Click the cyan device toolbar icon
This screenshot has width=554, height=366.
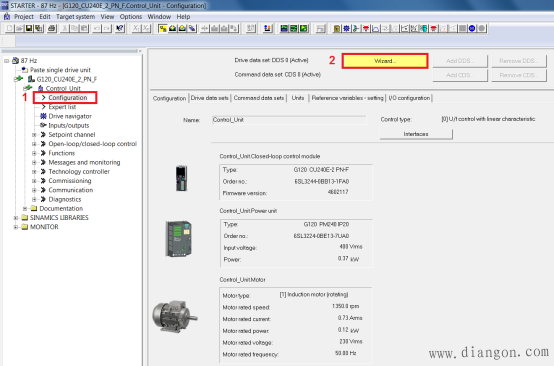(x=424, y=28)
